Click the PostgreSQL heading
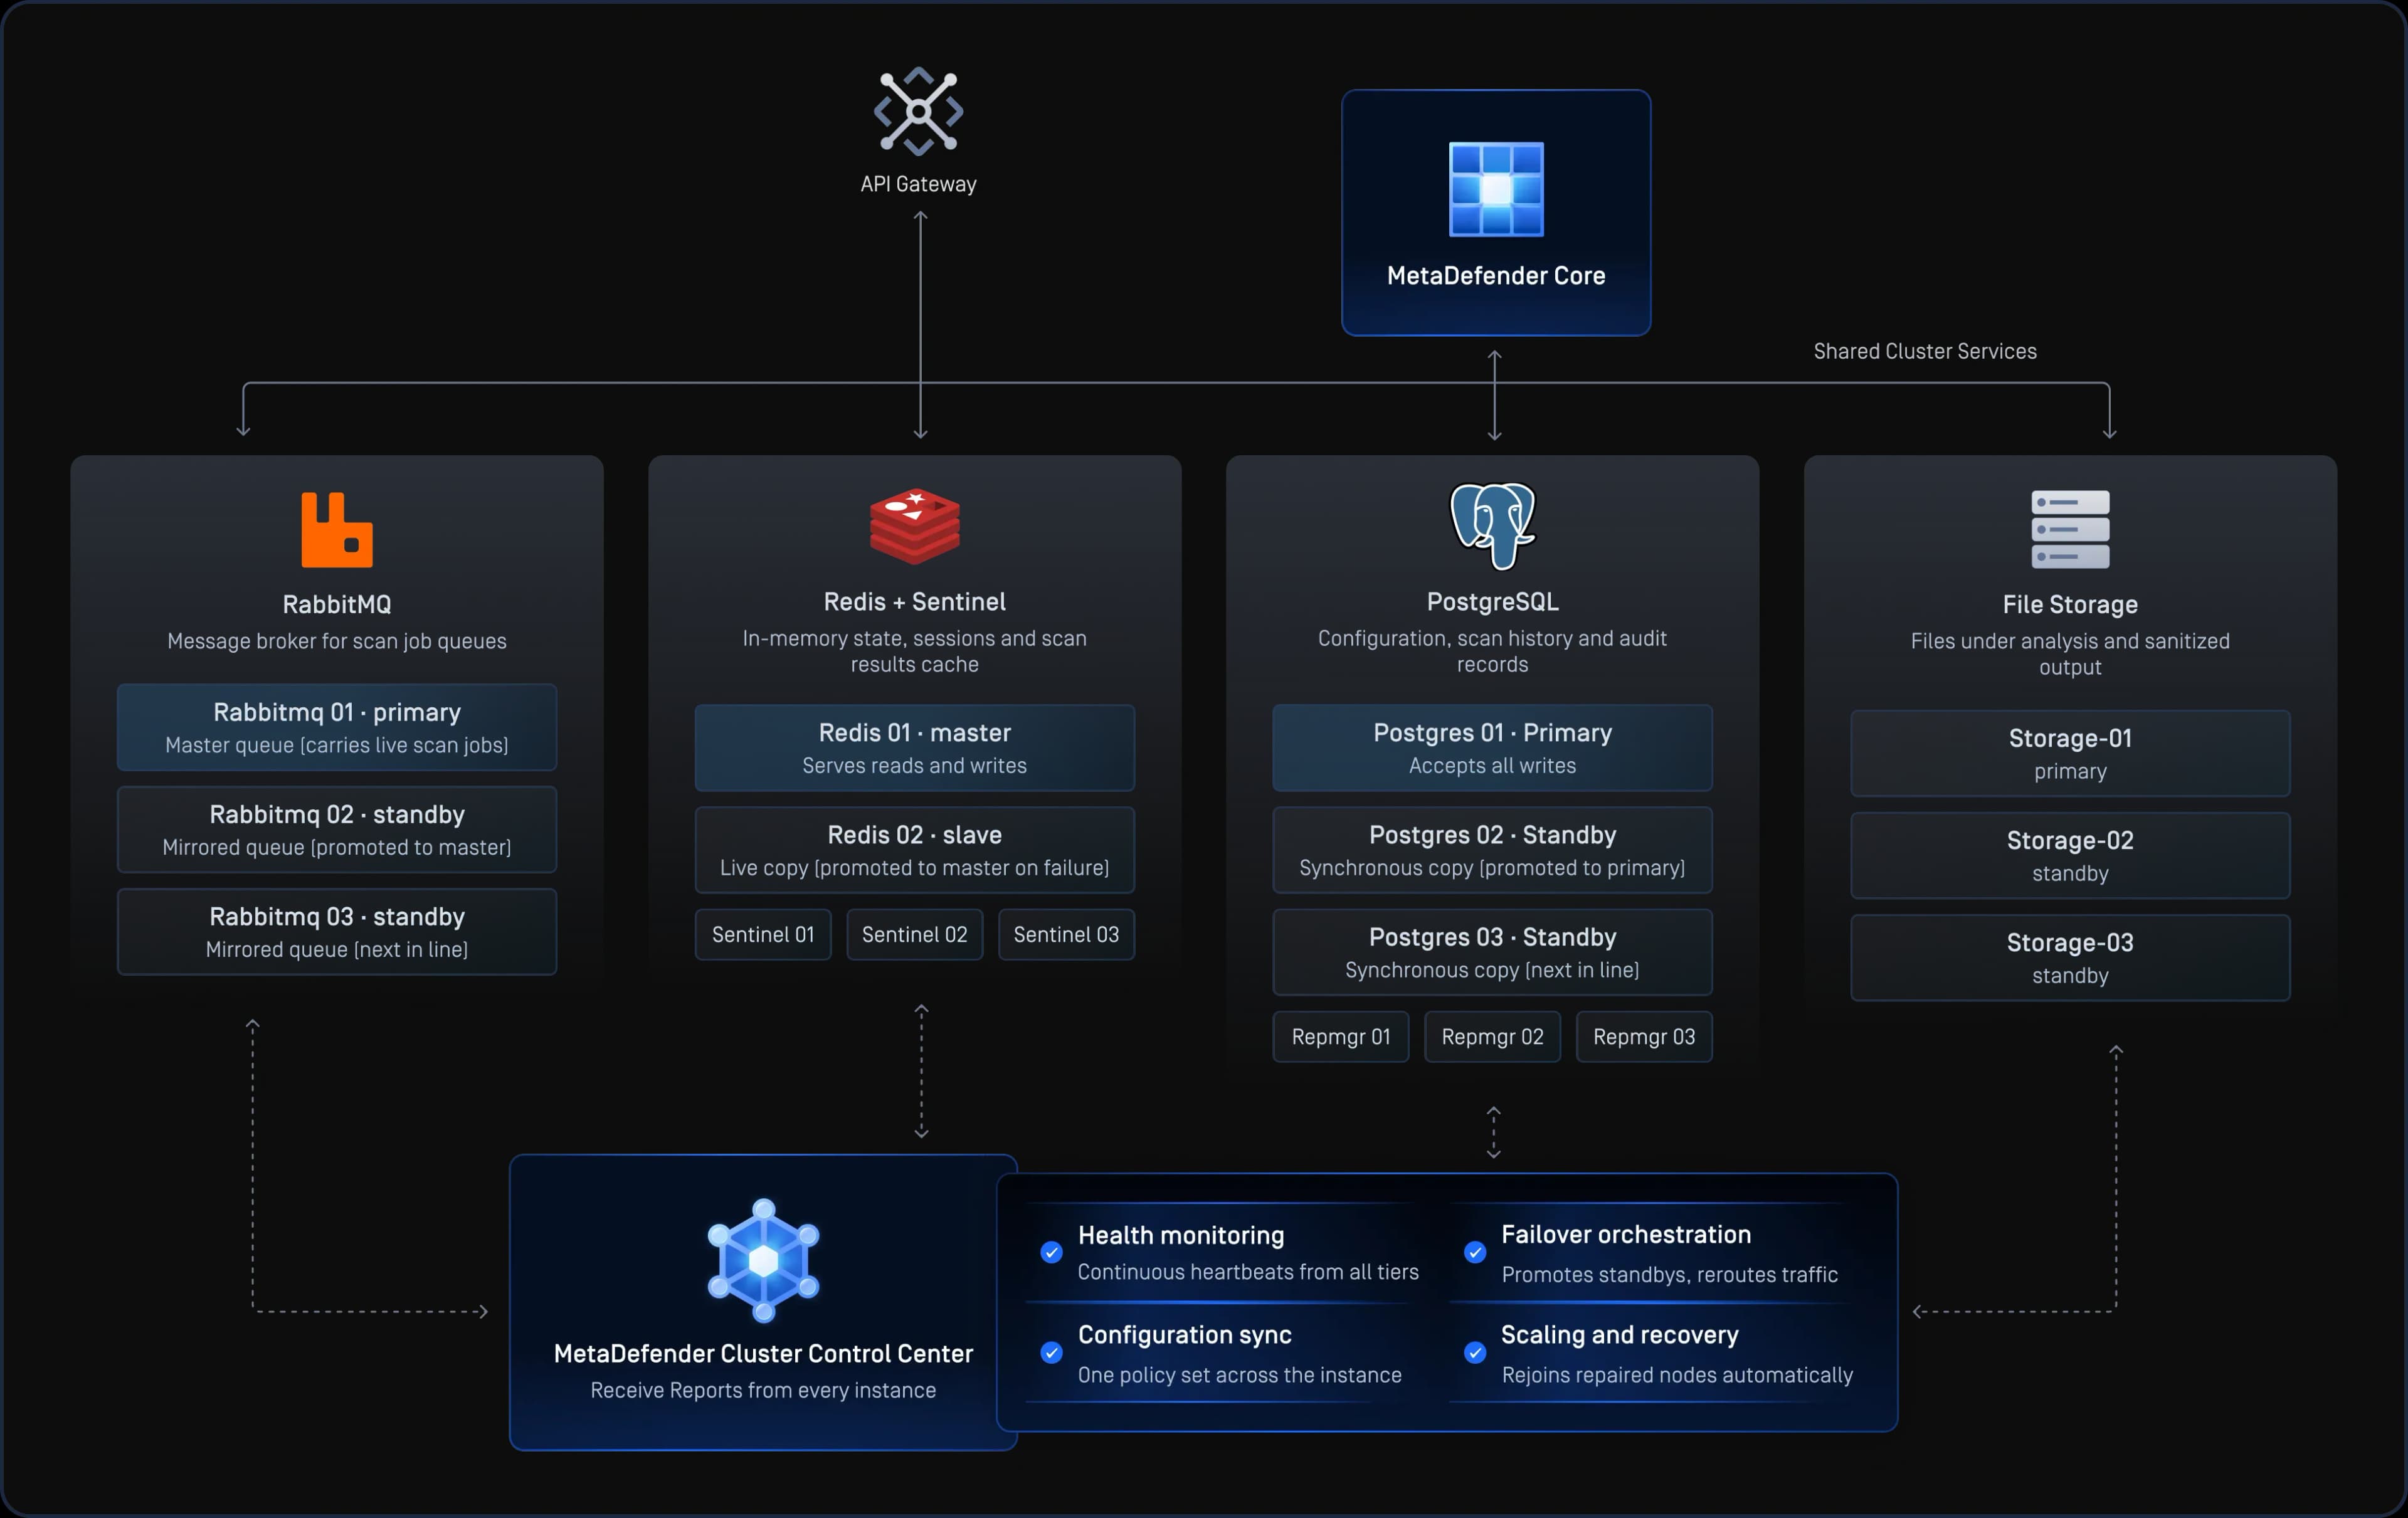This screenshot has width=2408, height=1518. click(1492, 601)
